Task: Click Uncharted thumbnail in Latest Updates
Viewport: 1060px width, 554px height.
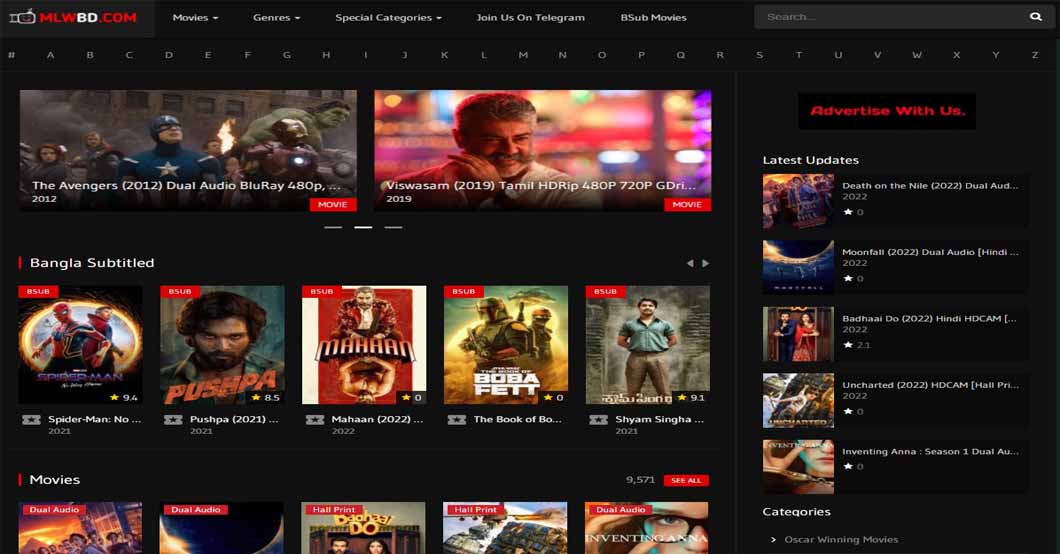Action: (798, 401)
